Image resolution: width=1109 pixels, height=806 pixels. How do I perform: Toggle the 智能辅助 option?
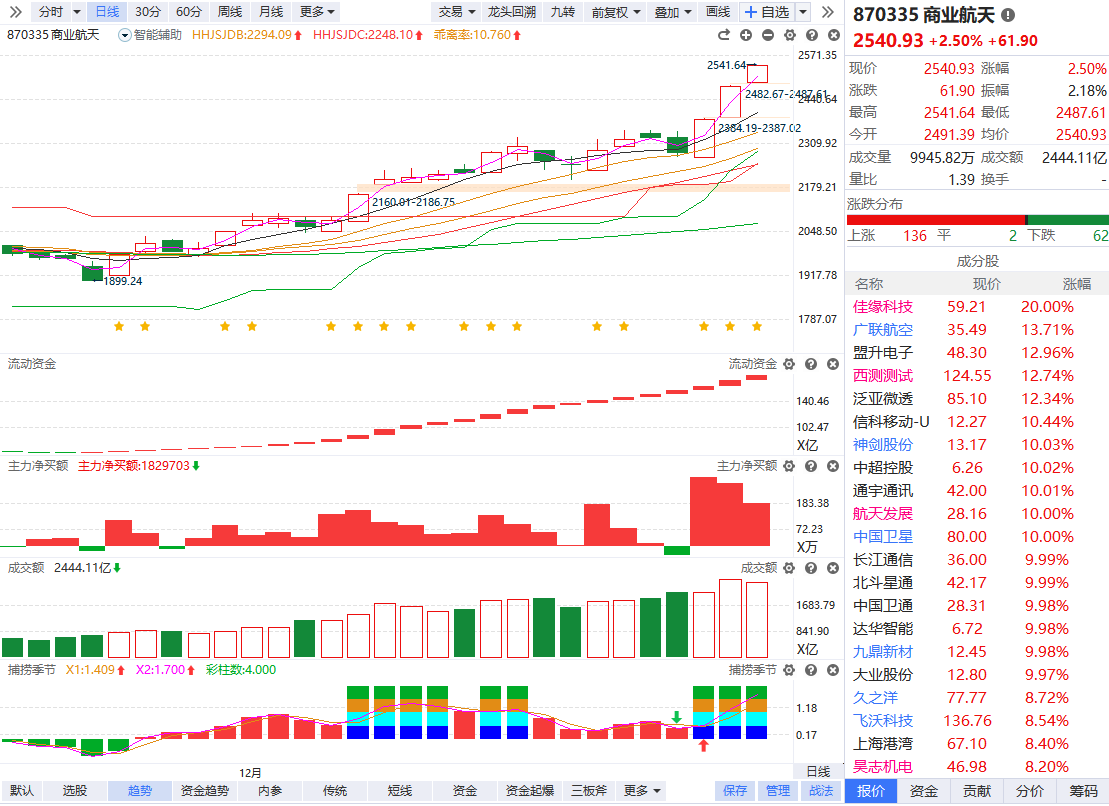click(151, 34)
